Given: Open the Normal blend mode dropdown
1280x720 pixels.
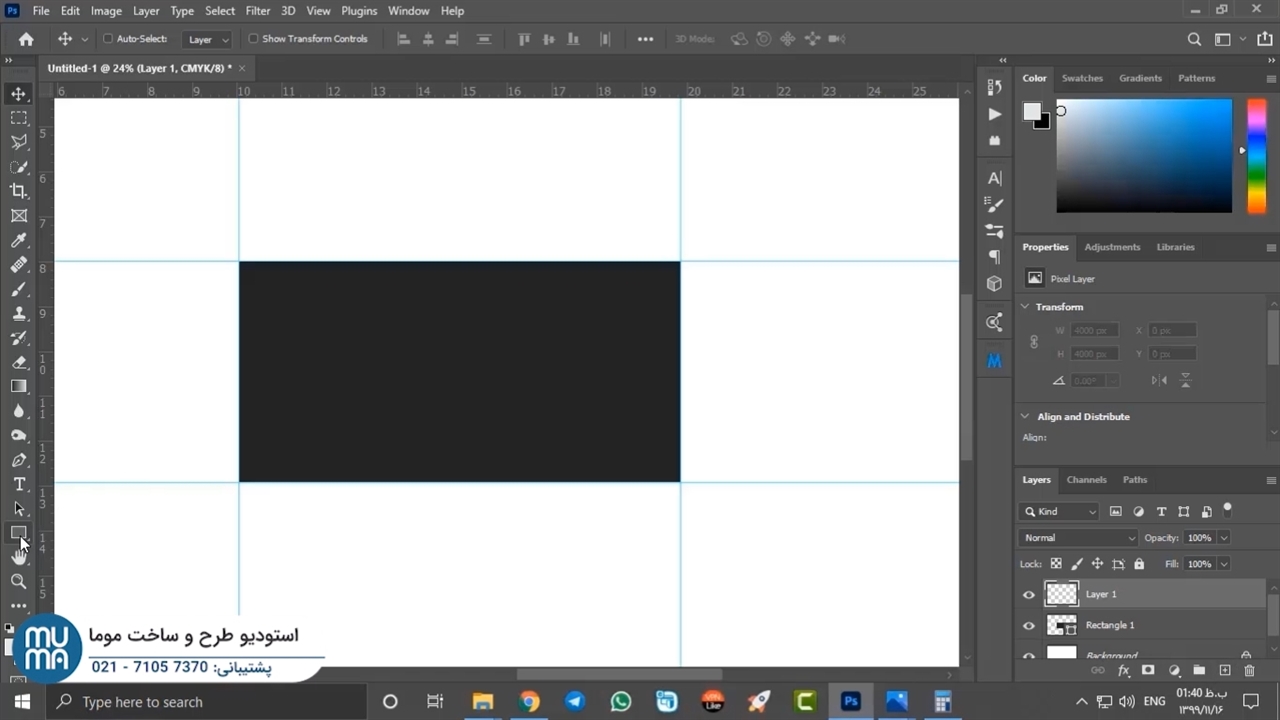Looking at the screenshot, I should (1079, 538).
